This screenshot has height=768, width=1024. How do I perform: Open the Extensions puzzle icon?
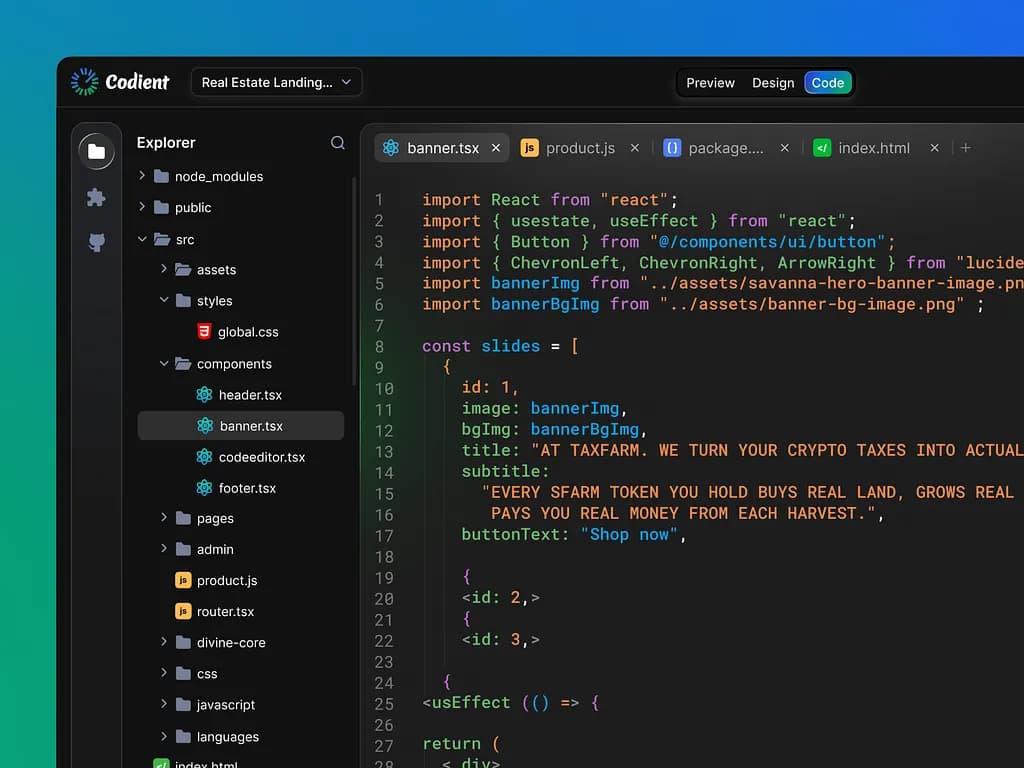point(96,198)
